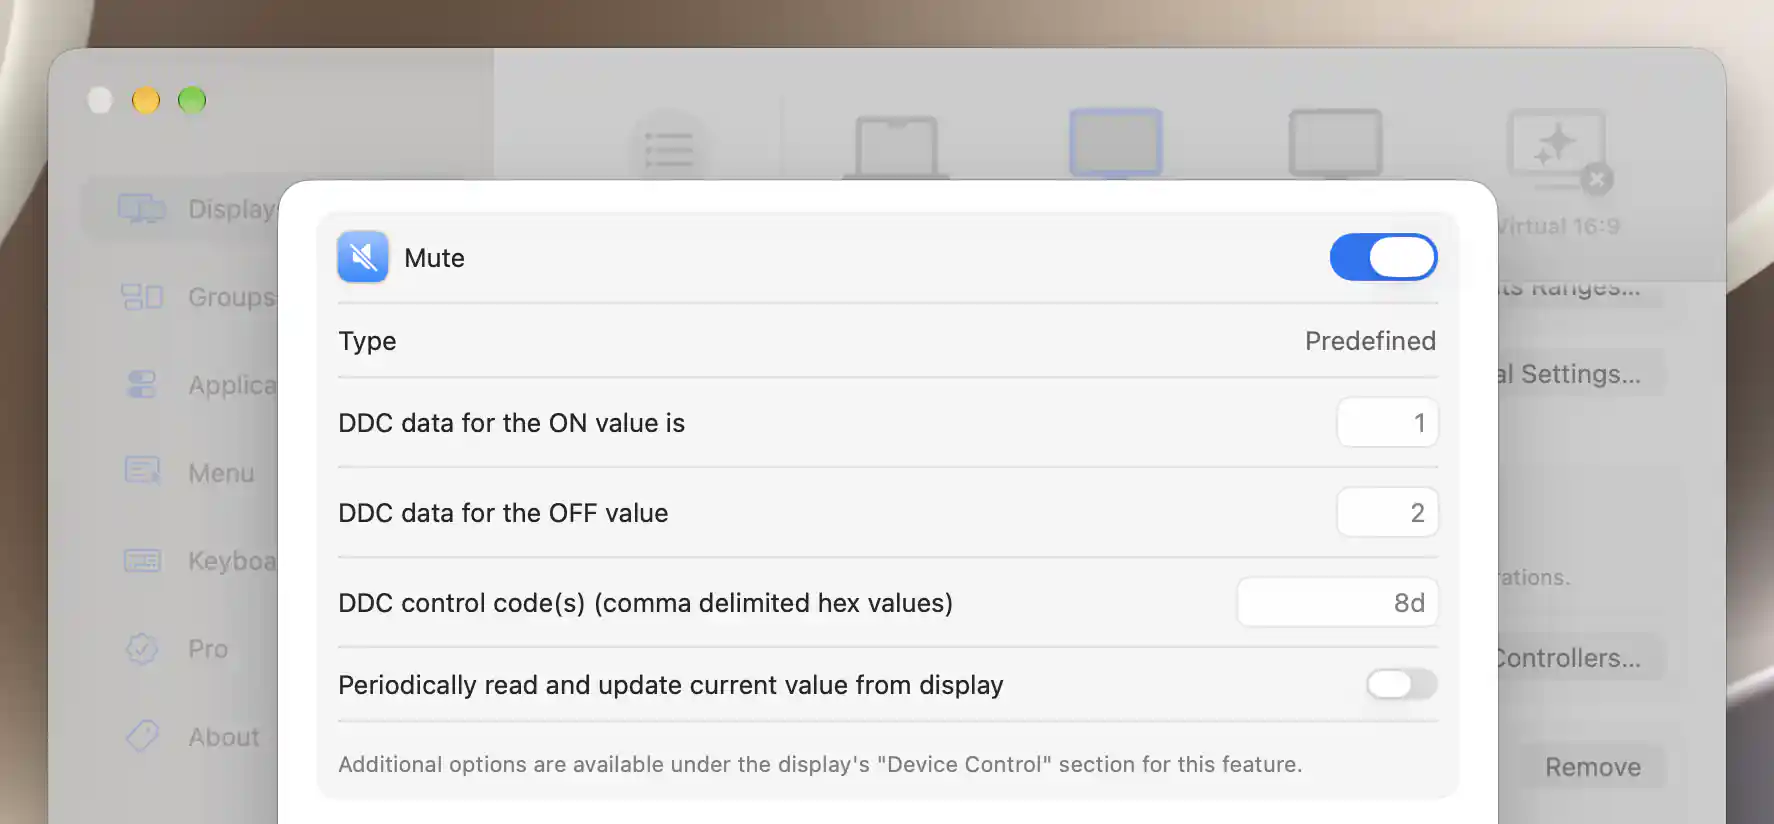Turn off the Mute feature switch
This screenshot has height=824, width=1774.
(1383, 257)
